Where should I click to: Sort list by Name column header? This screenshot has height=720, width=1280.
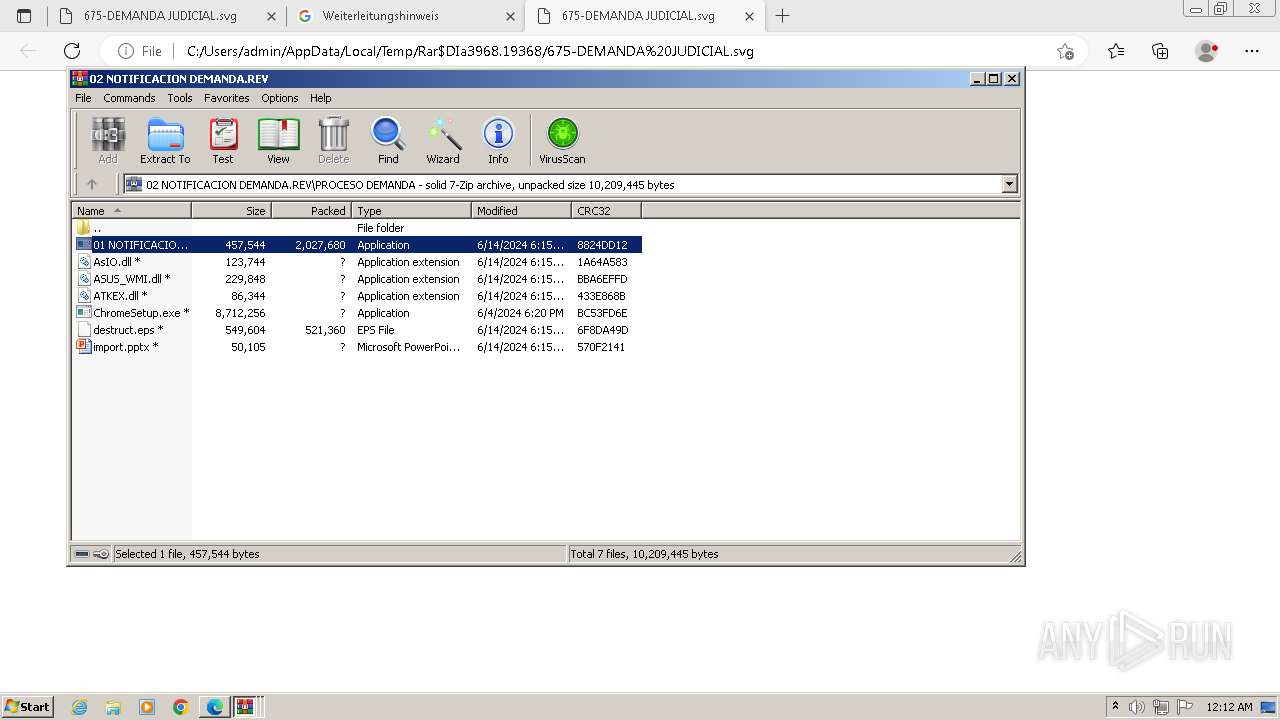(131, 211)
